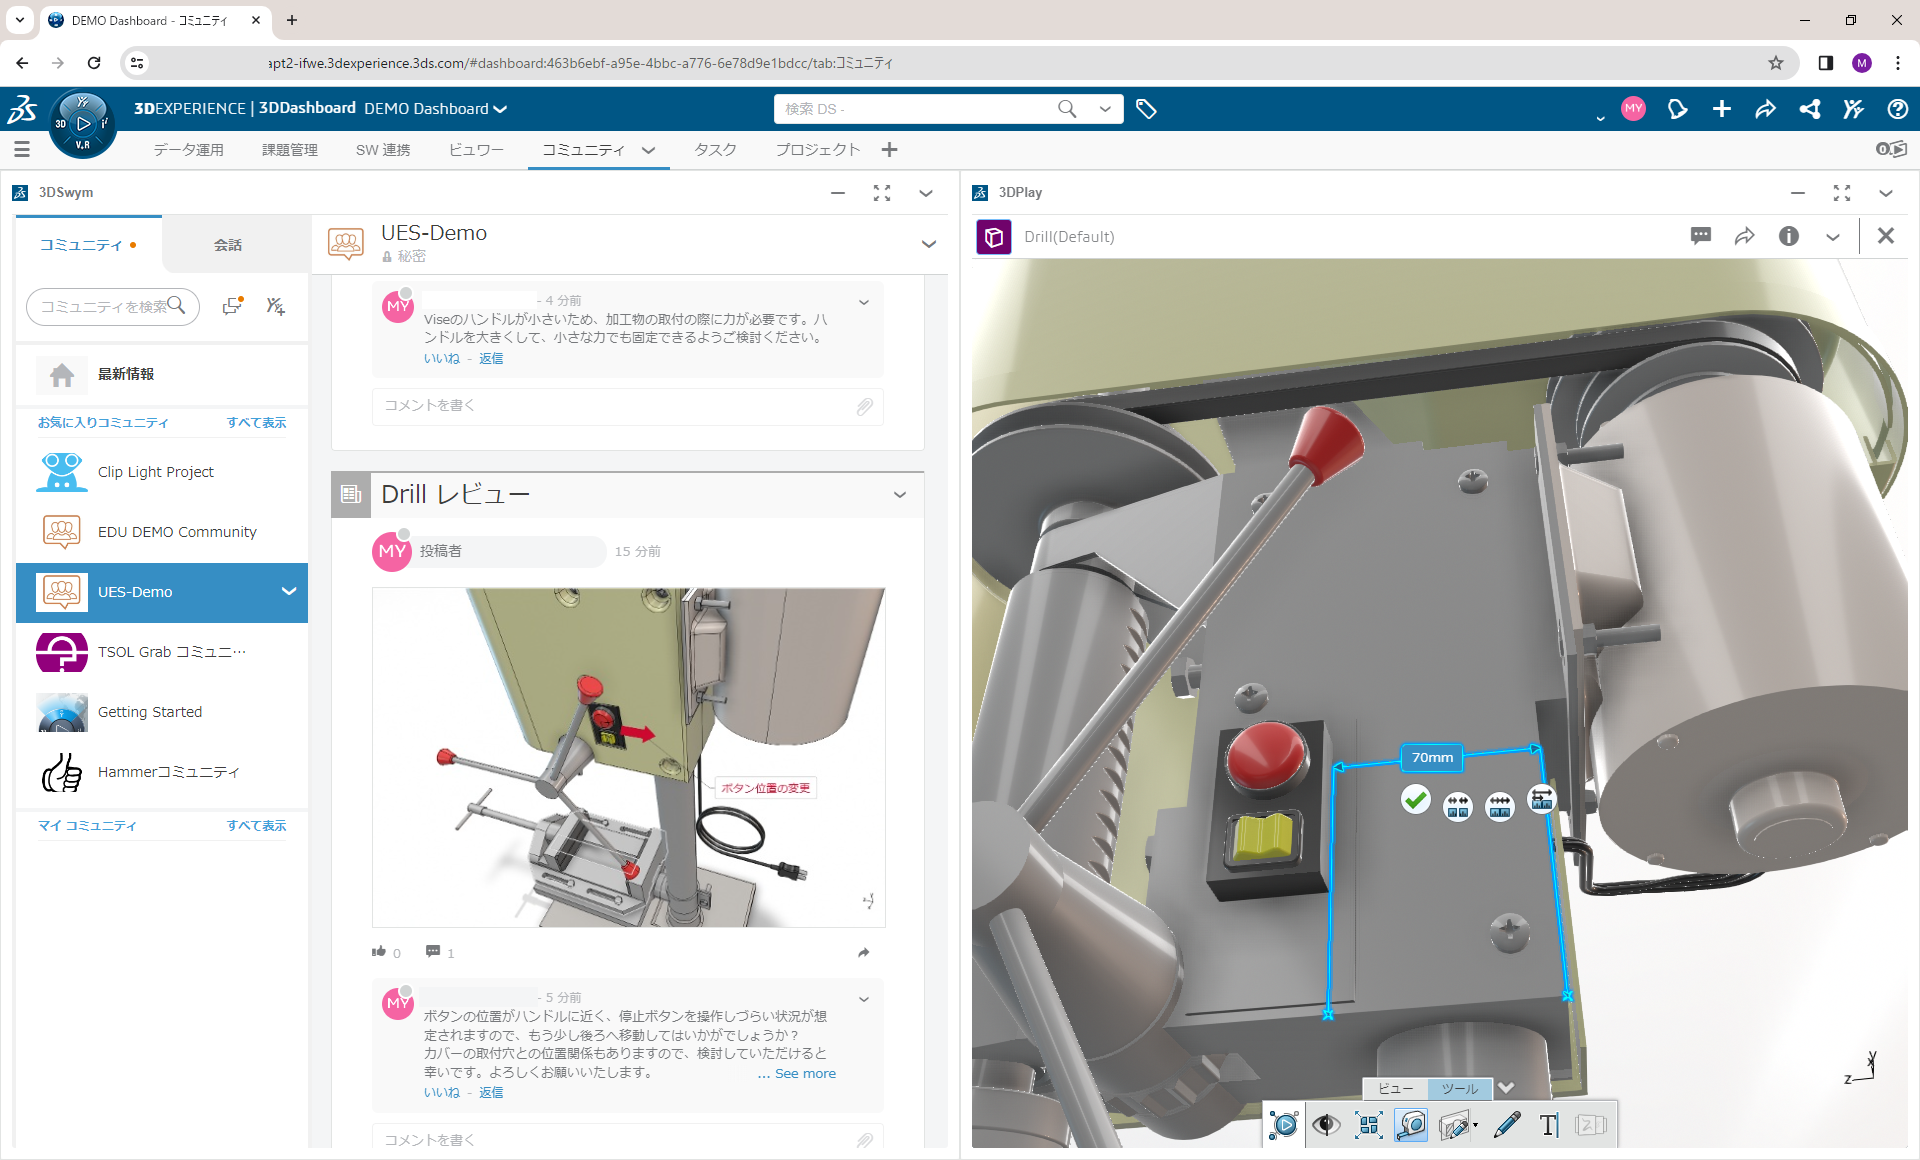Toggle the link widgets icon in the tab bar

pyautogui.click(x=1891, y=149)
